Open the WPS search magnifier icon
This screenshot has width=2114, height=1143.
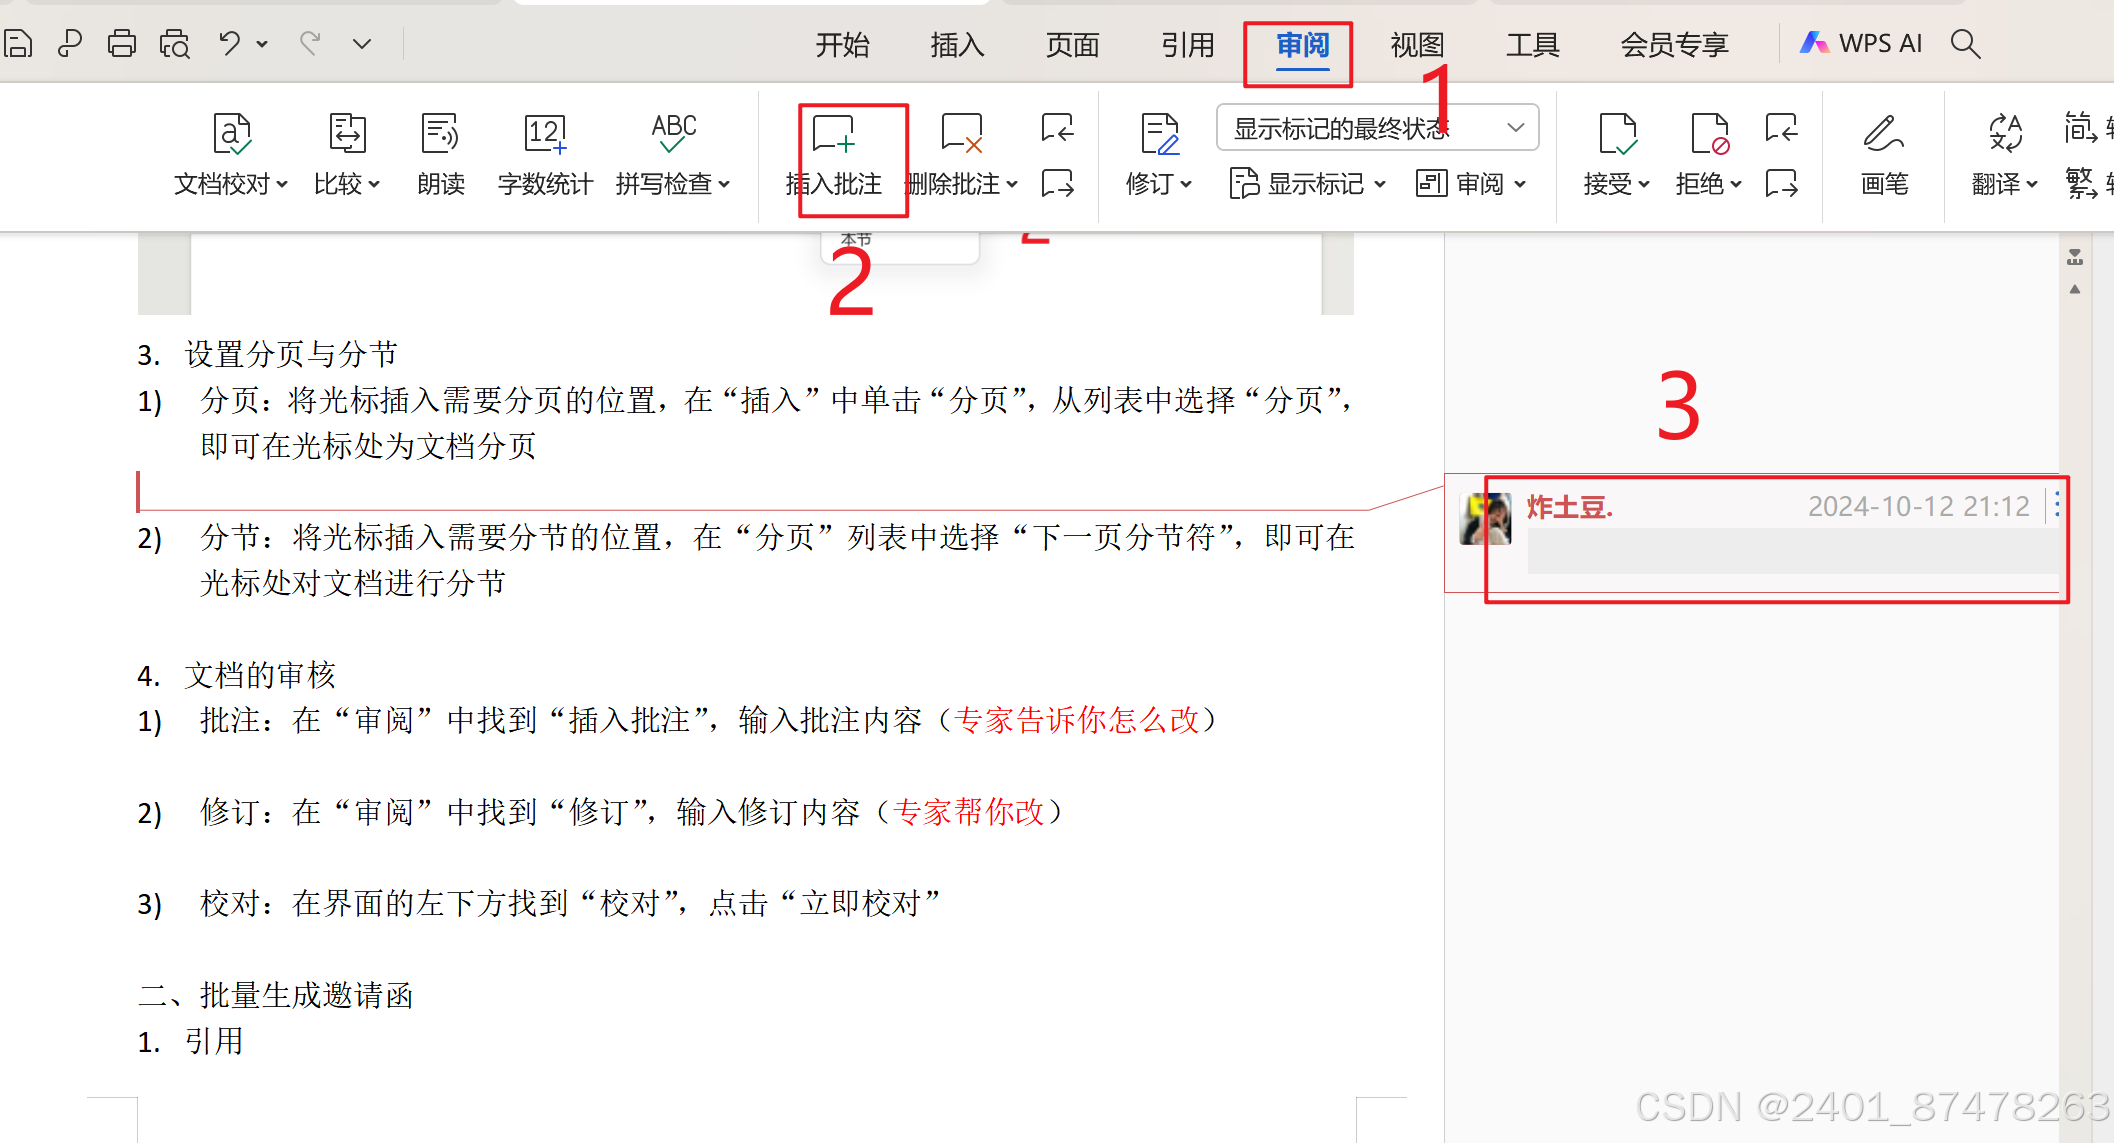pos(1965,43)
